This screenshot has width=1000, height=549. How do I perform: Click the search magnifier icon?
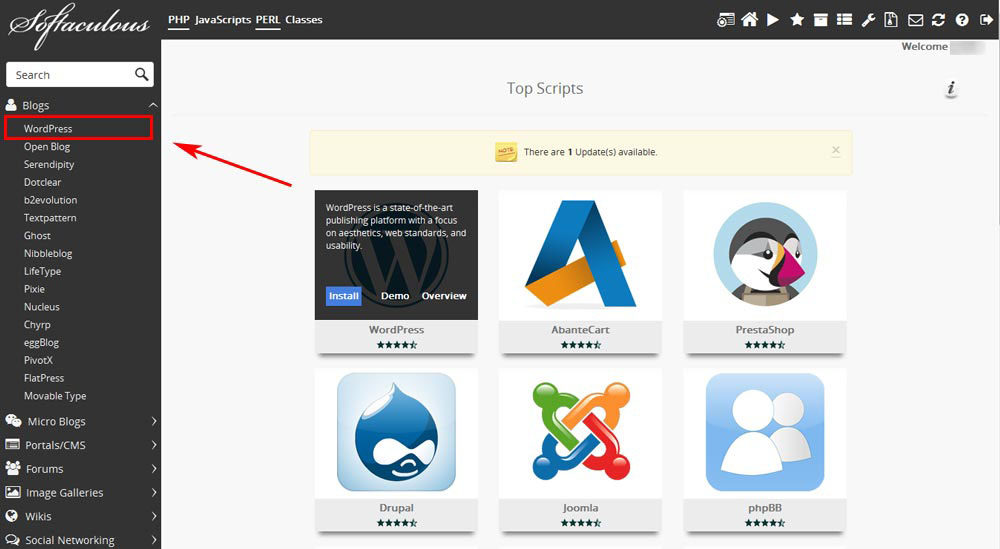pyautogui.click(x=142, y=75)
